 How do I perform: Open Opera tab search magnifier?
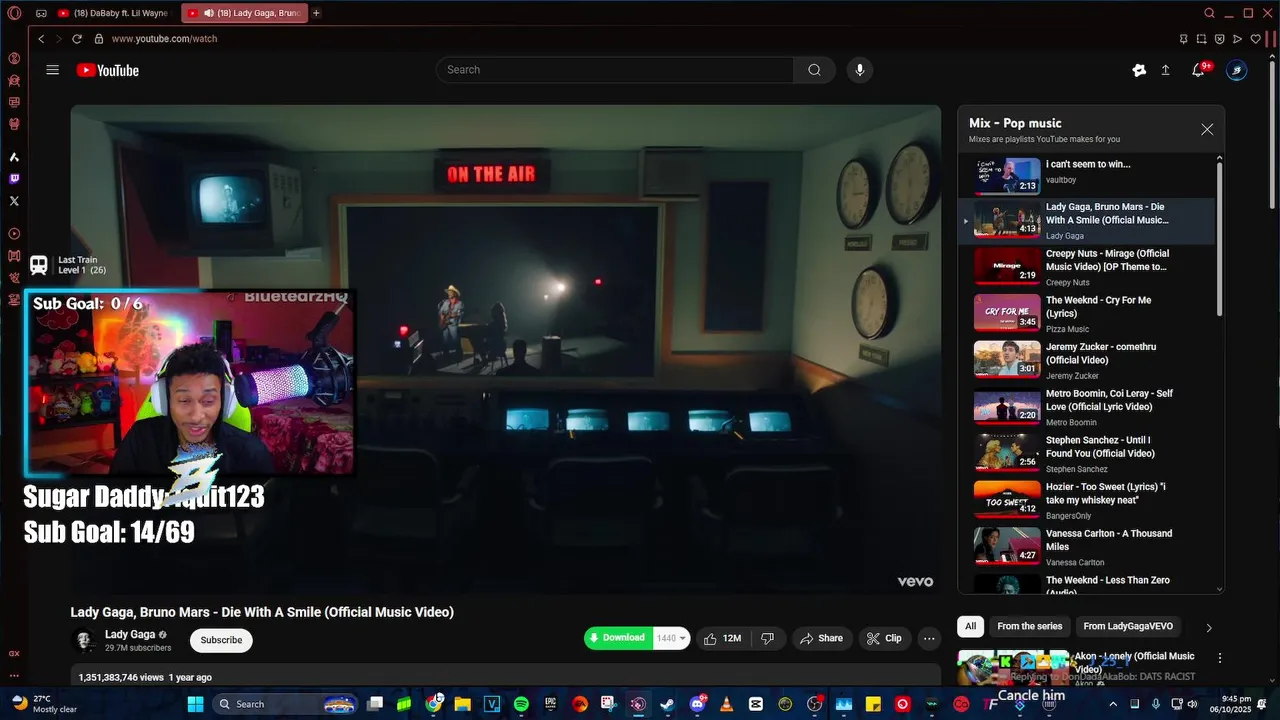tap(1209, 13)
